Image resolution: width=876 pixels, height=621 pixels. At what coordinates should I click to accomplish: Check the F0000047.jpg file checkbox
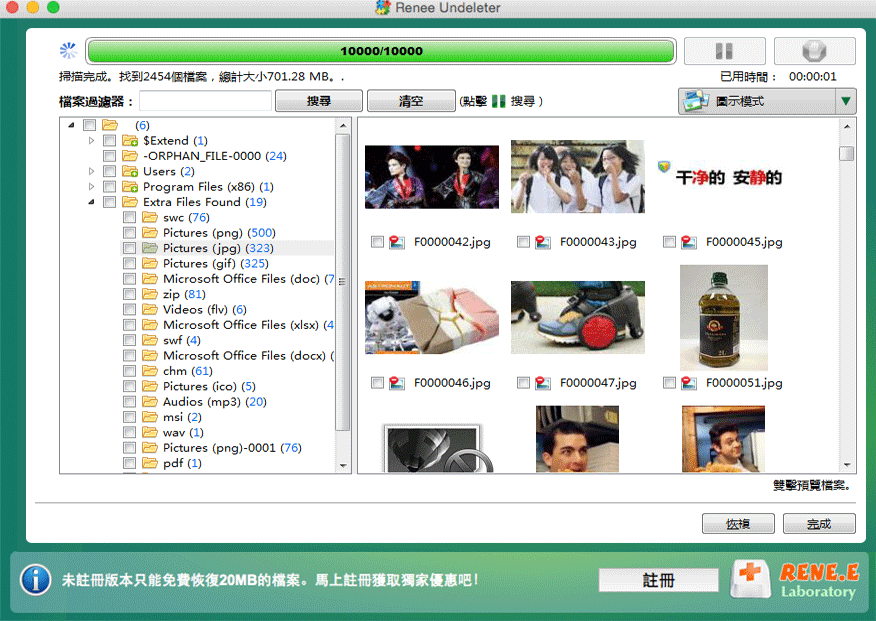(x=523, y=383)
